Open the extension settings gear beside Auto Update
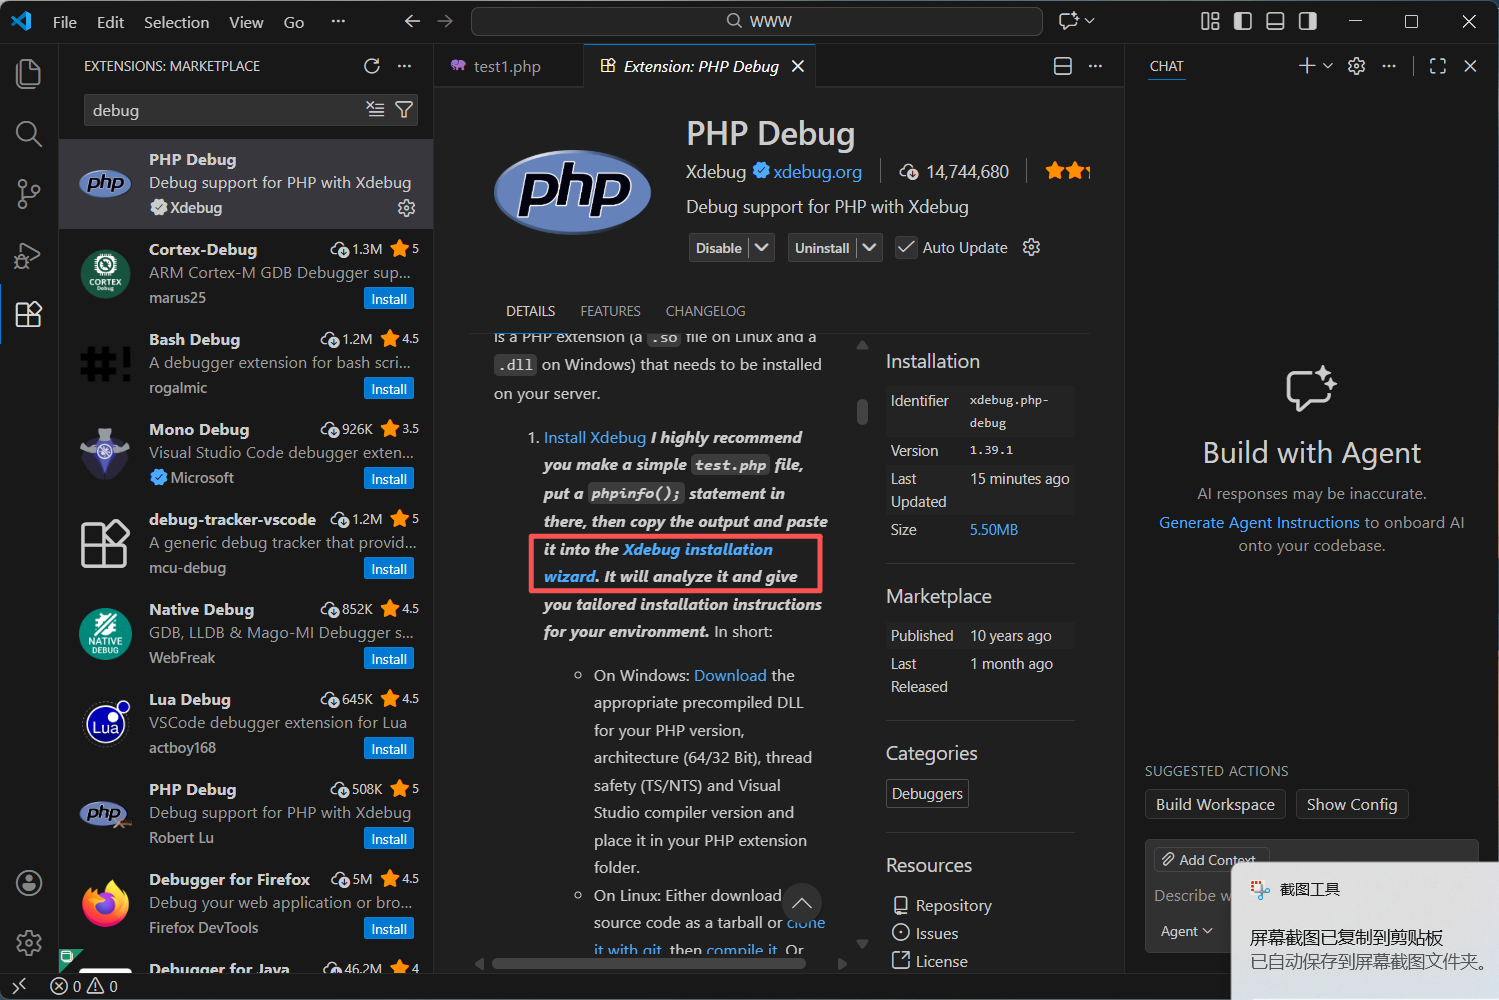The width and height of the screenshot is (1499, 1000). [x=1032, y=247]
